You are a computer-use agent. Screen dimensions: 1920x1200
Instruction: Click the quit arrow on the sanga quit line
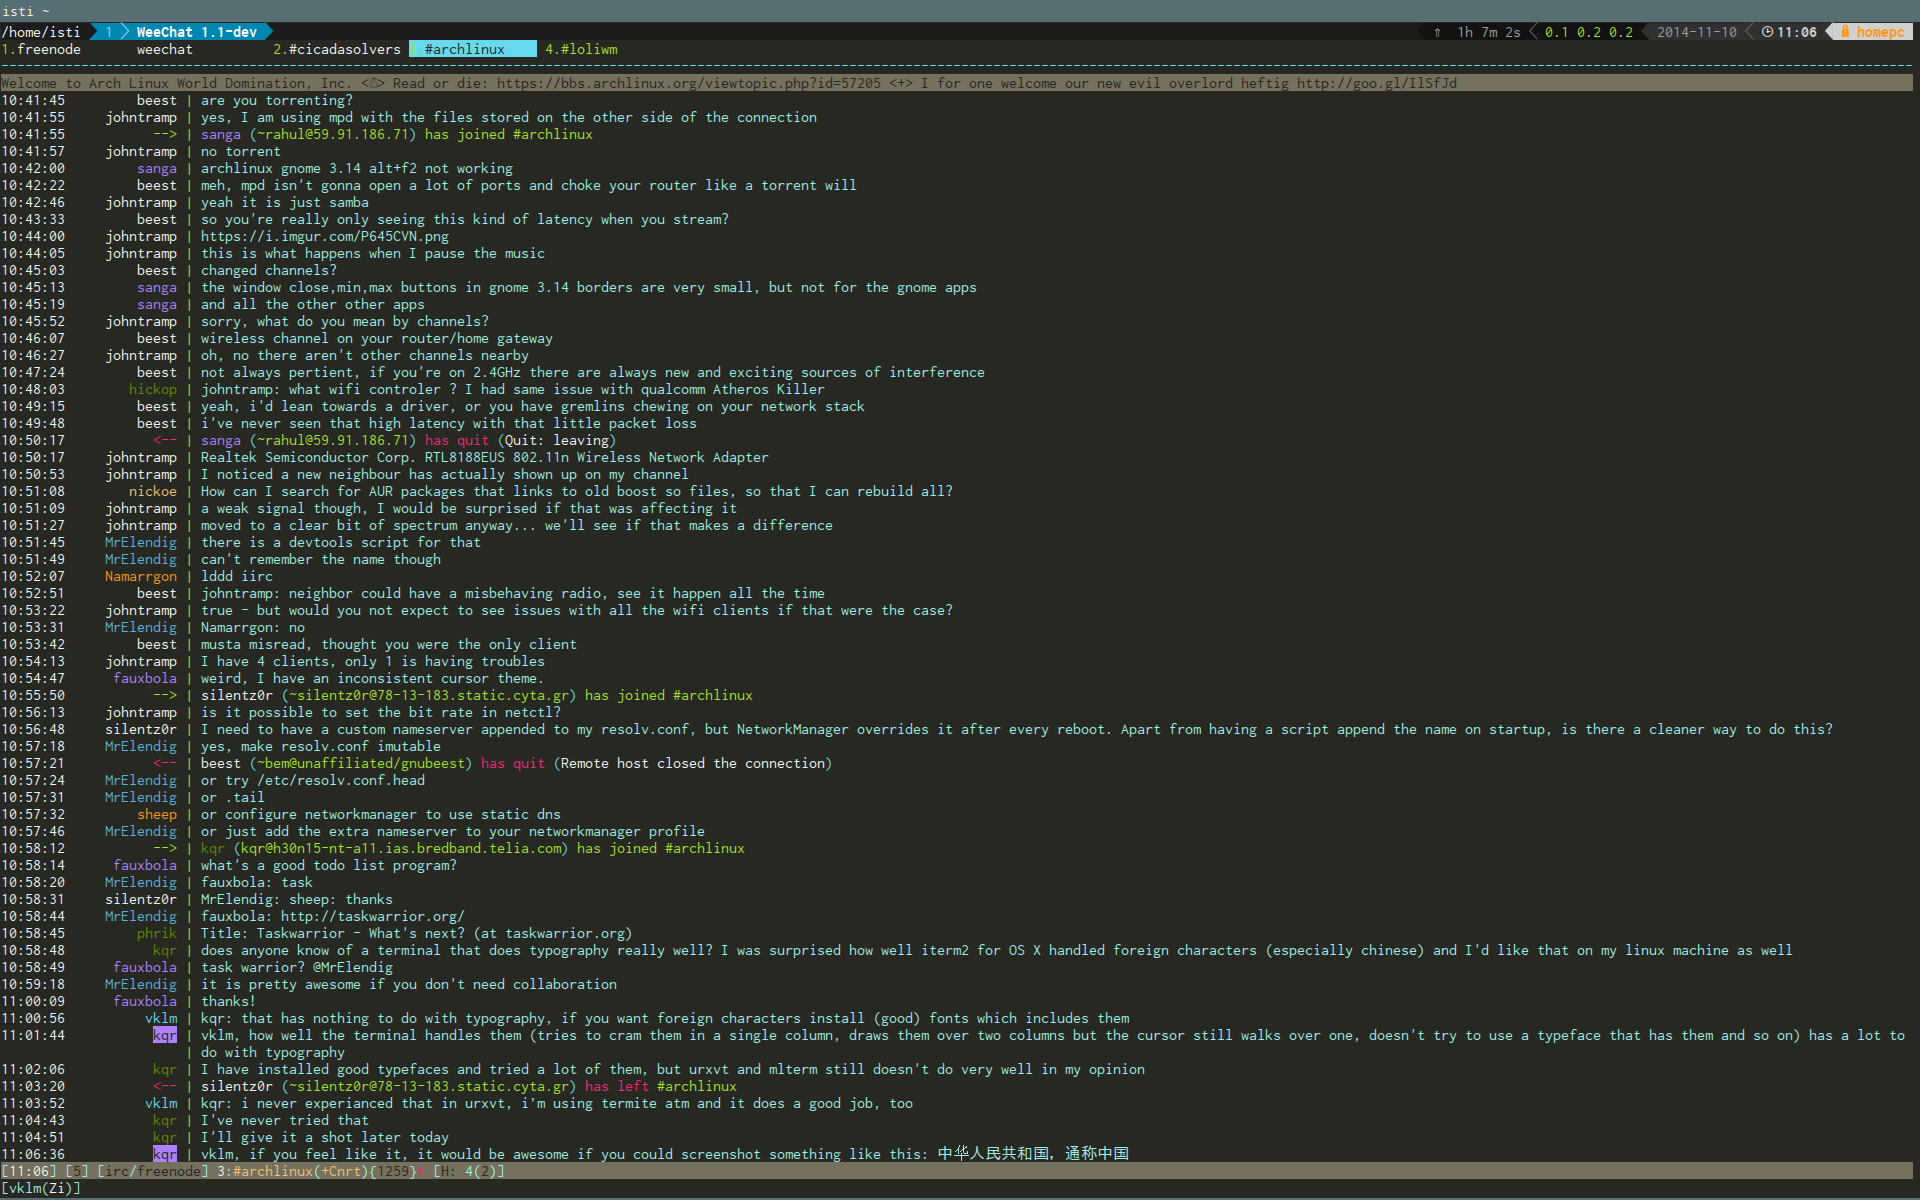(x=165, y=440)
